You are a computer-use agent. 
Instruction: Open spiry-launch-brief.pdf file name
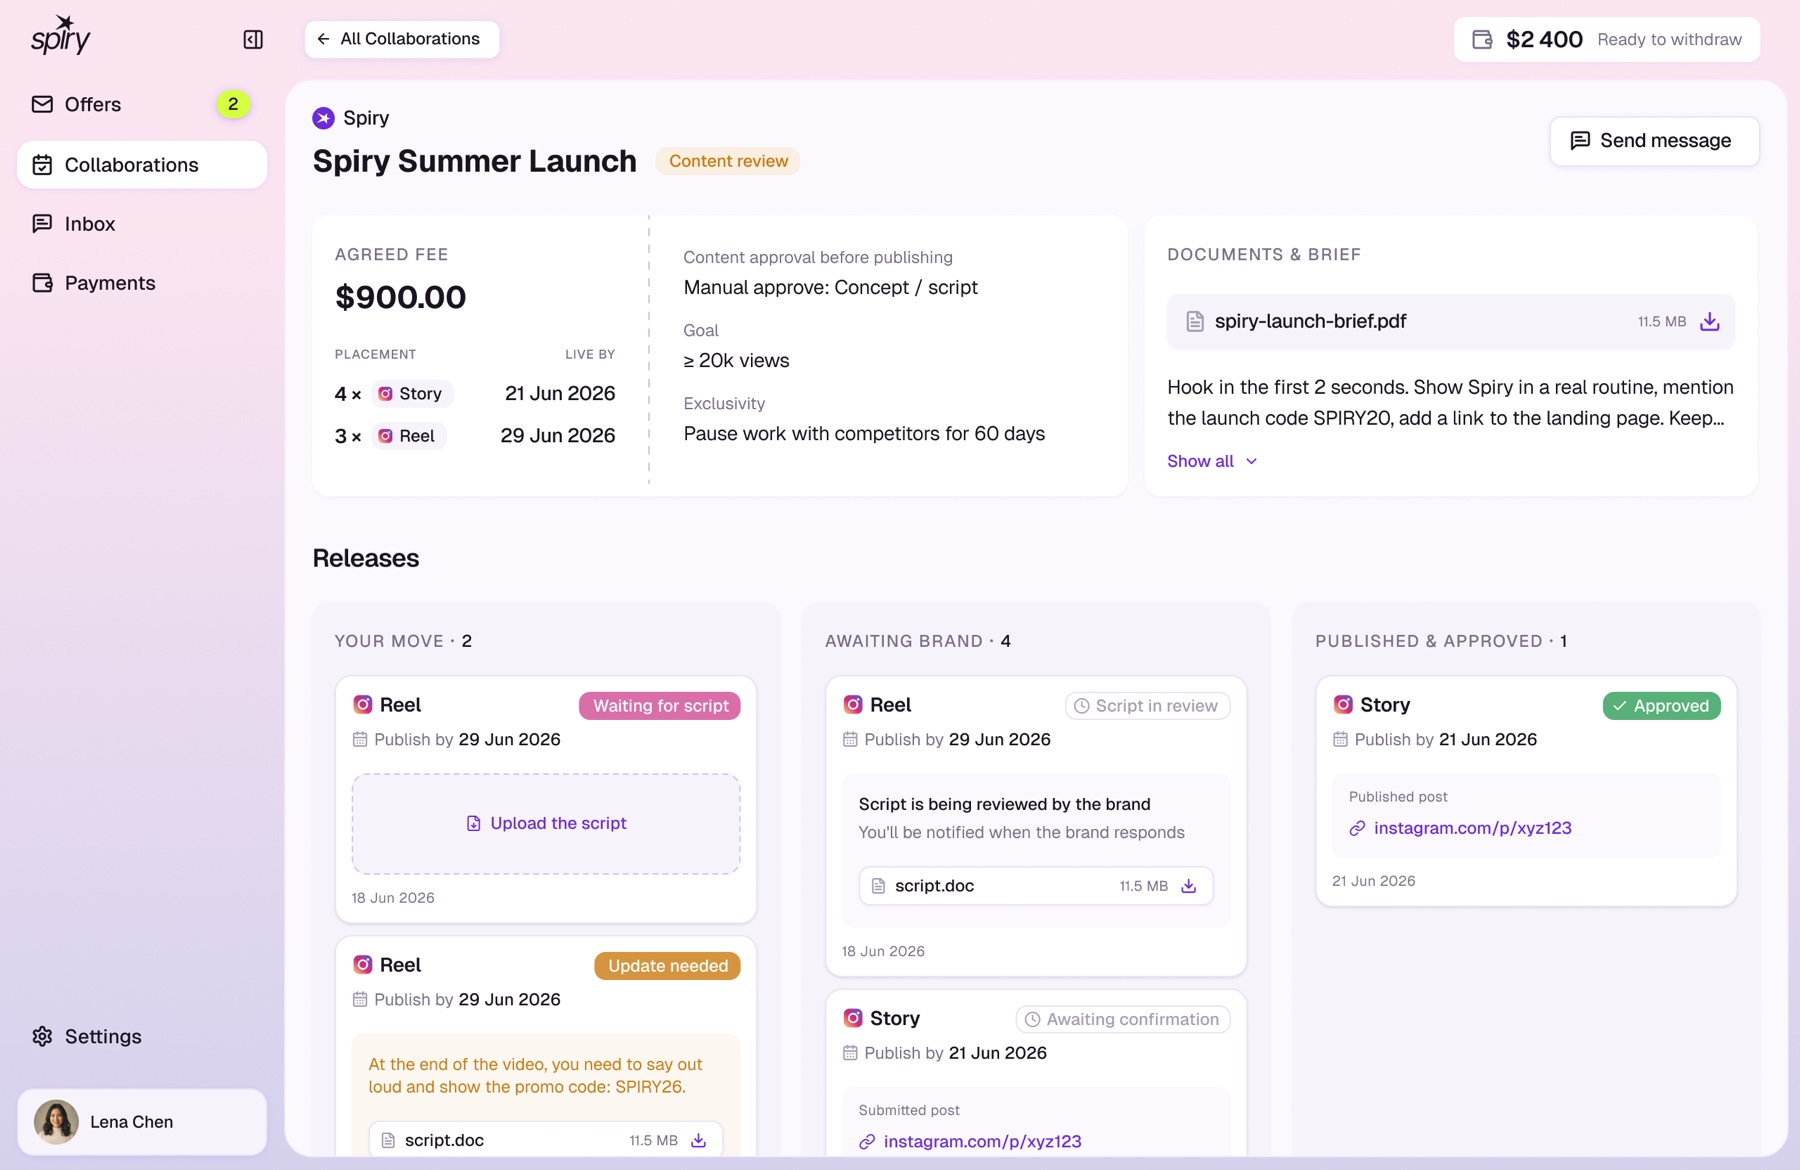pyautogui.click(x=1310, y=321)
